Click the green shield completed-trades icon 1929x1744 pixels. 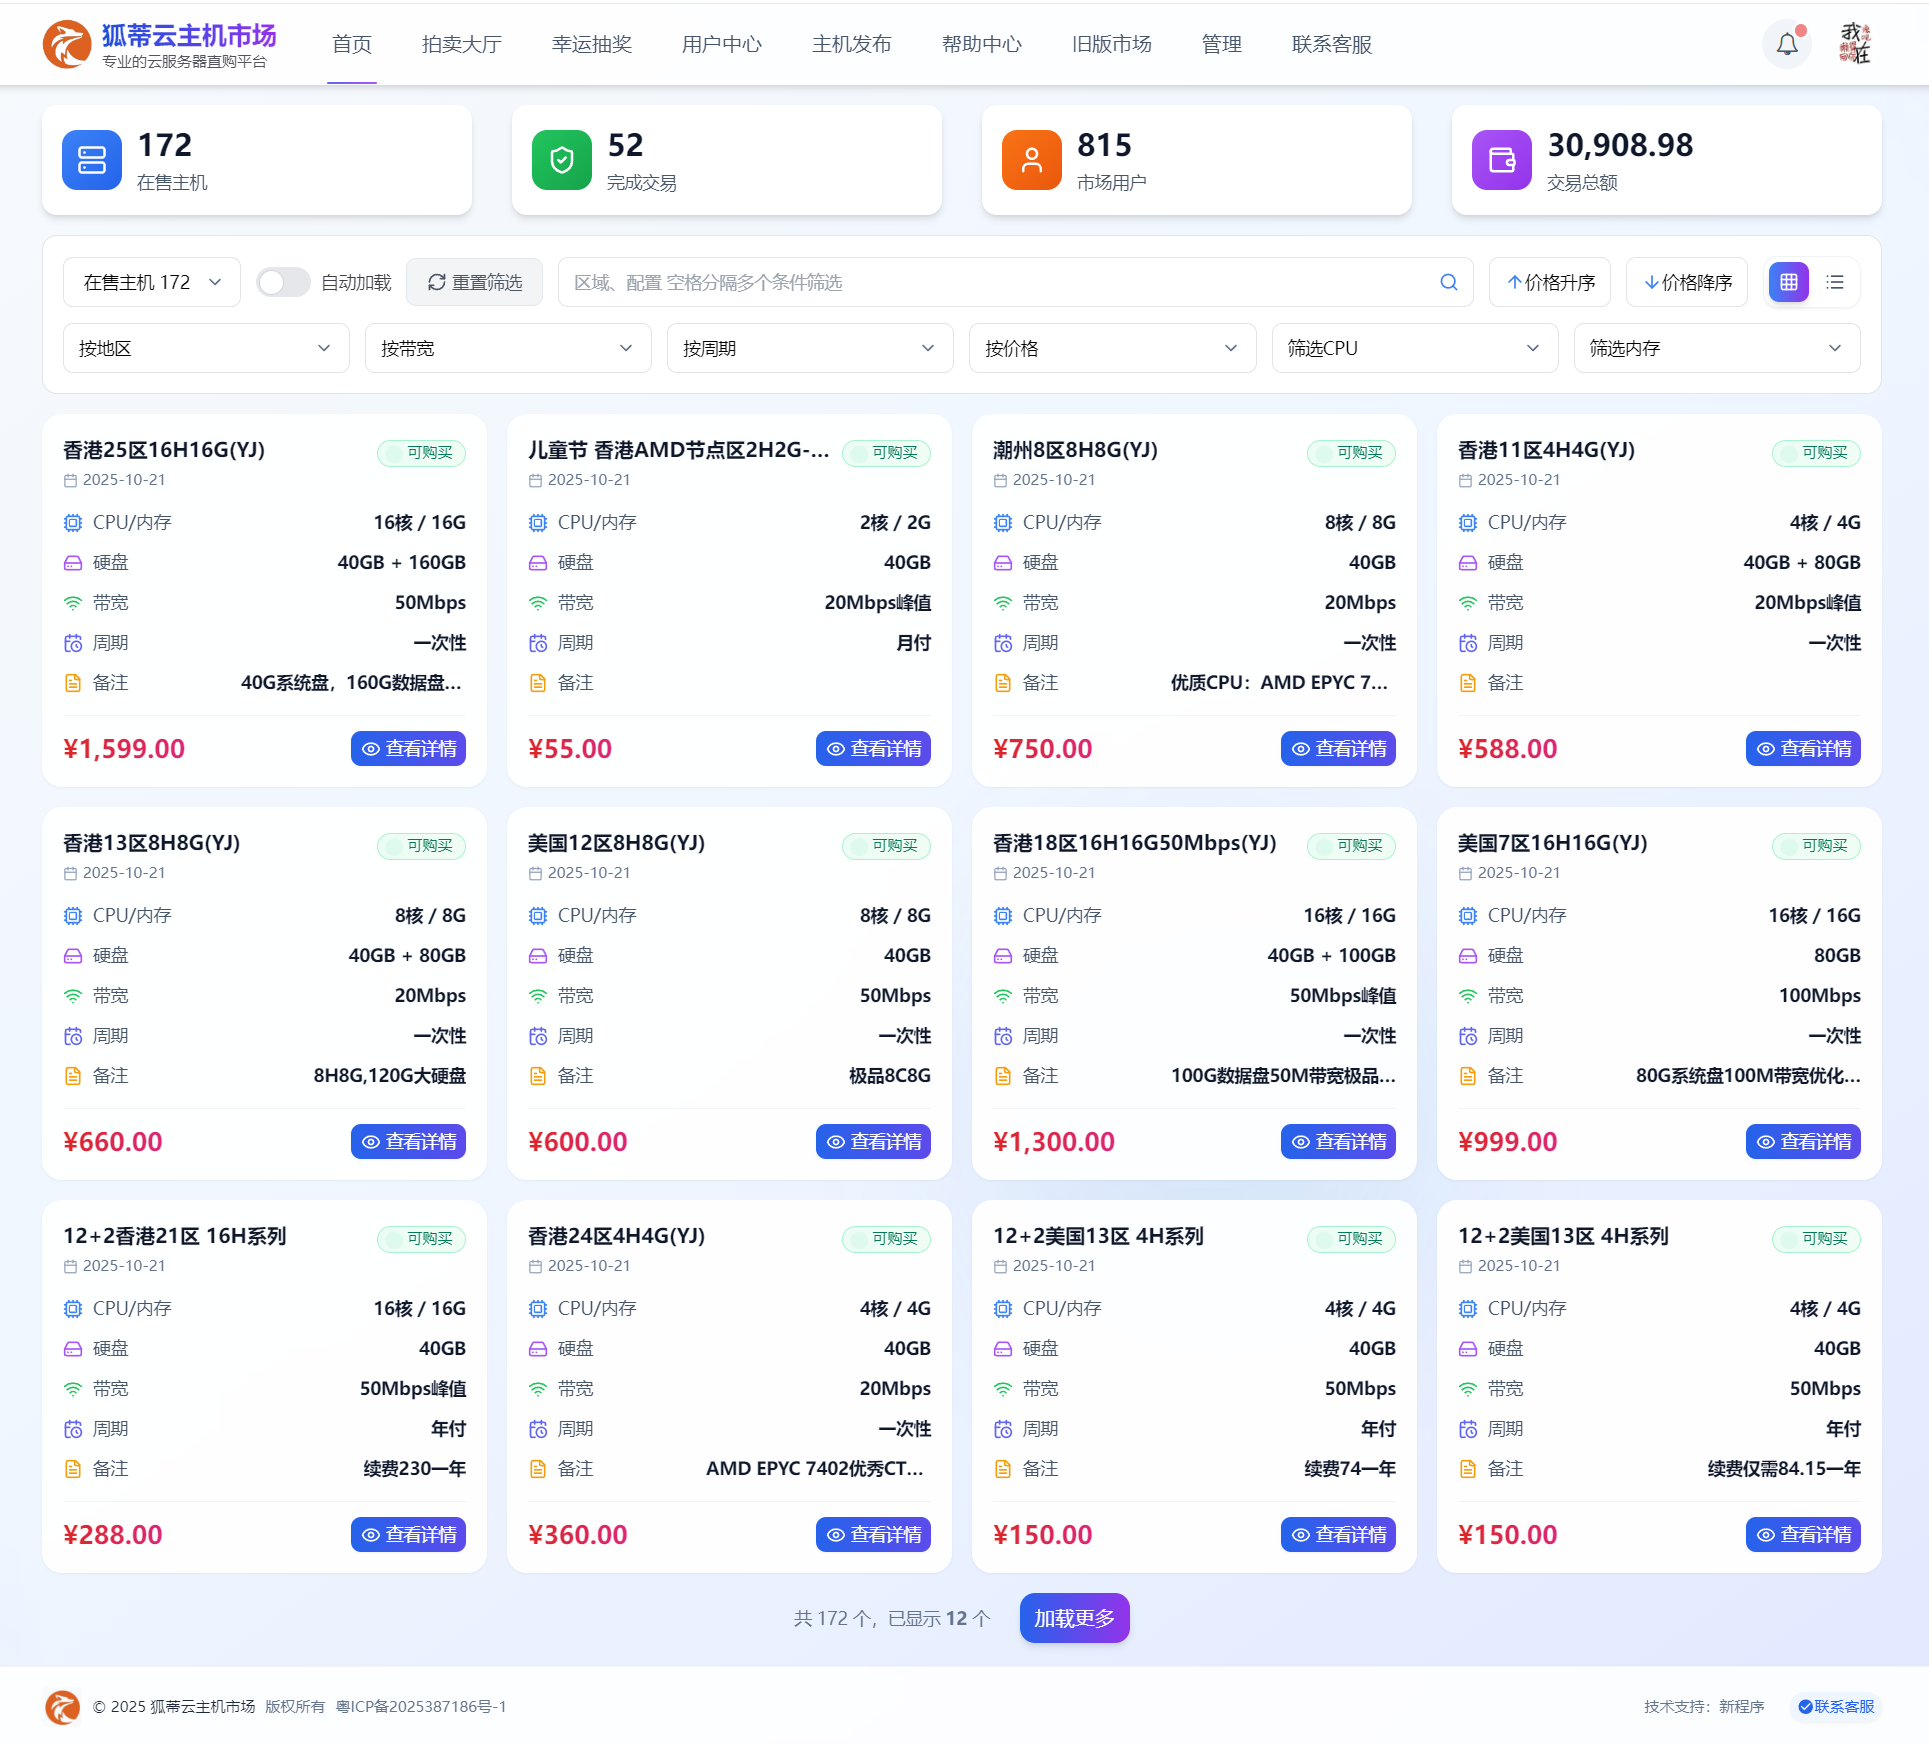coord(561,160)
